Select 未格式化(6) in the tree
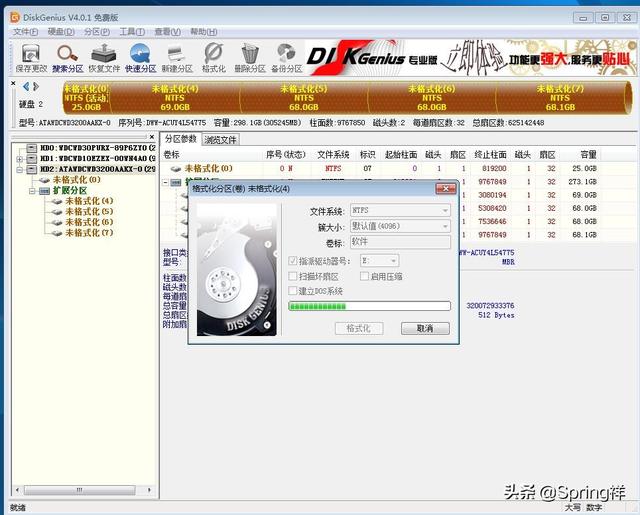Viewport: 640px width, 515px height. pos(89,222)
